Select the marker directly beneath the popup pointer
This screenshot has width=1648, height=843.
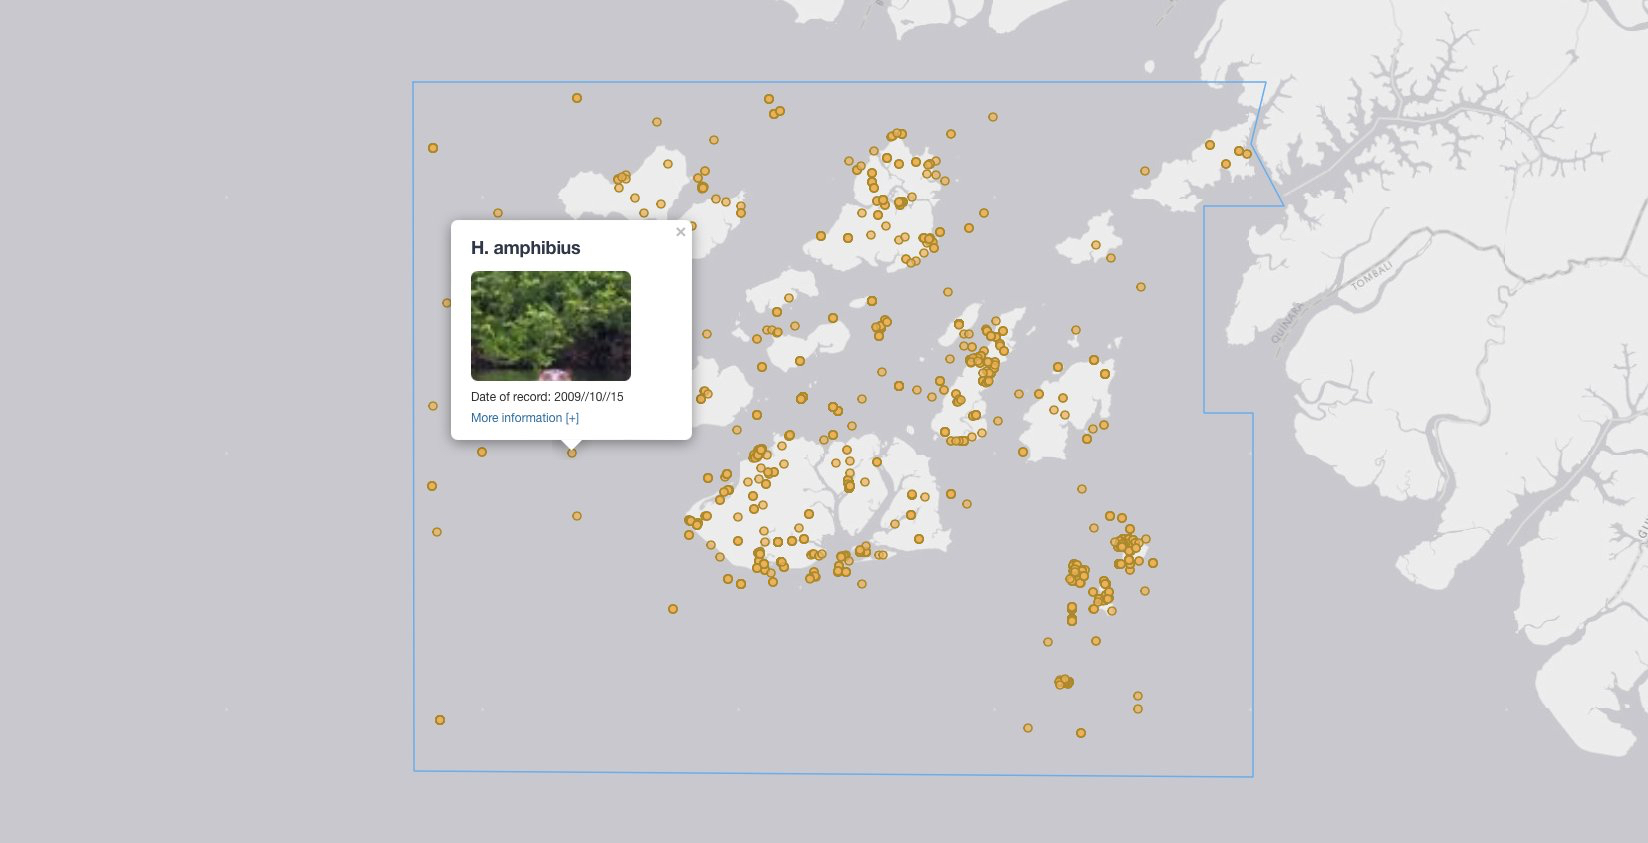point(572,453)
